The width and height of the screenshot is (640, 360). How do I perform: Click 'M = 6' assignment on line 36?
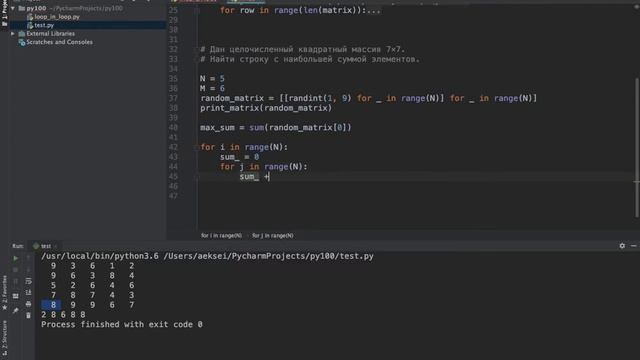point(212,89)
